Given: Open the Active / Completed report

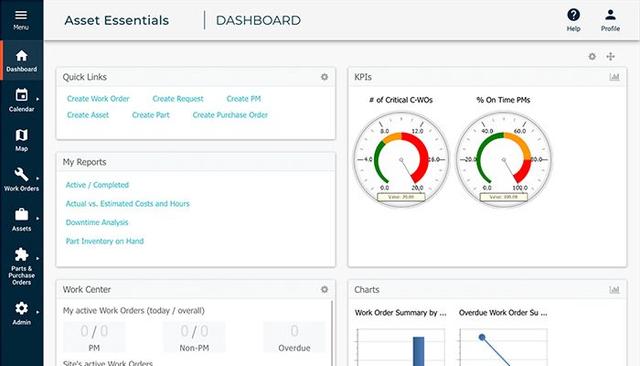Looking at the screenshot, I should point(97,185).
